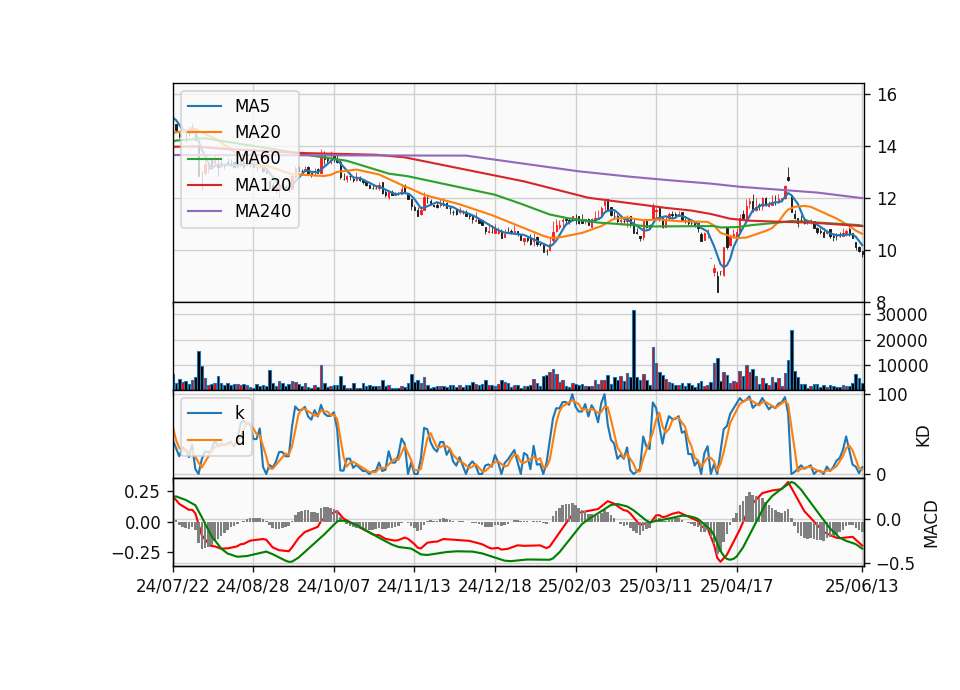Screen dimensions: 960x690
Task: Click the 25/03/11 date axis label
Action: [656, 586]
